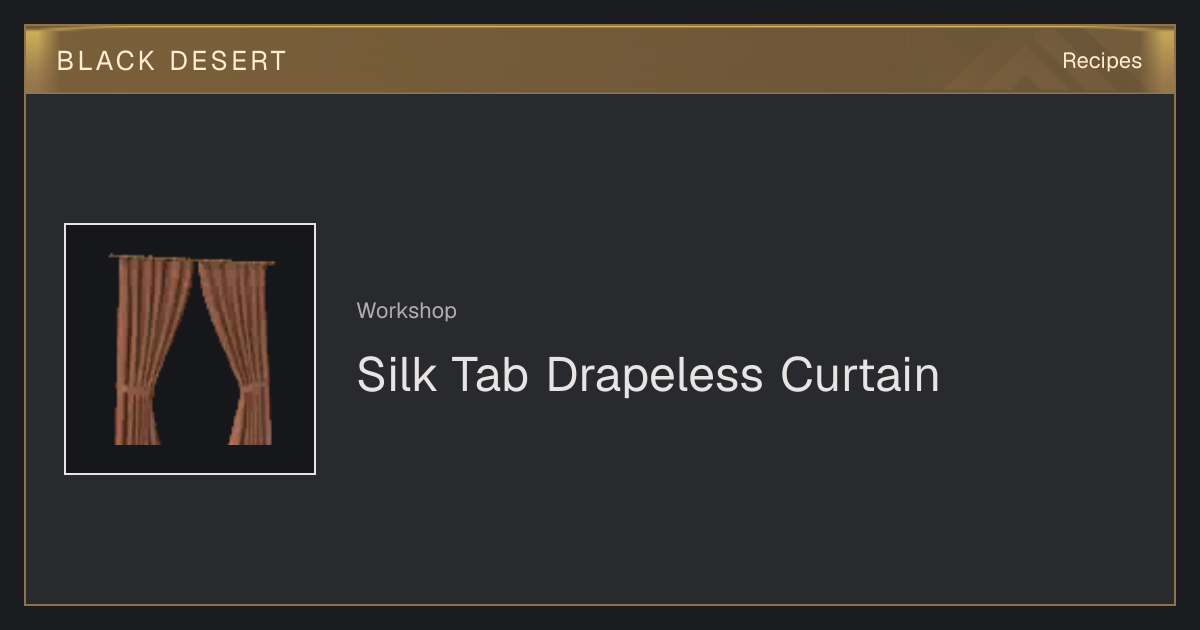Screen dimensions: 1200x630
Task: Click the right curtain panel in the icon
Action: tap(238, 350)
